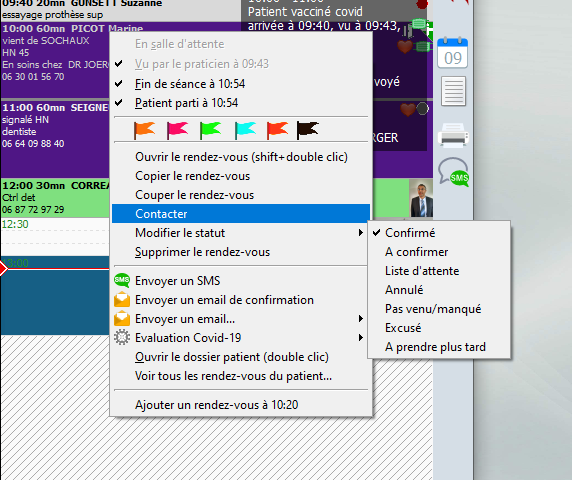Click the printer icon in sidebar
Viewport: 572px width, 480px height.
click(453, 135)
